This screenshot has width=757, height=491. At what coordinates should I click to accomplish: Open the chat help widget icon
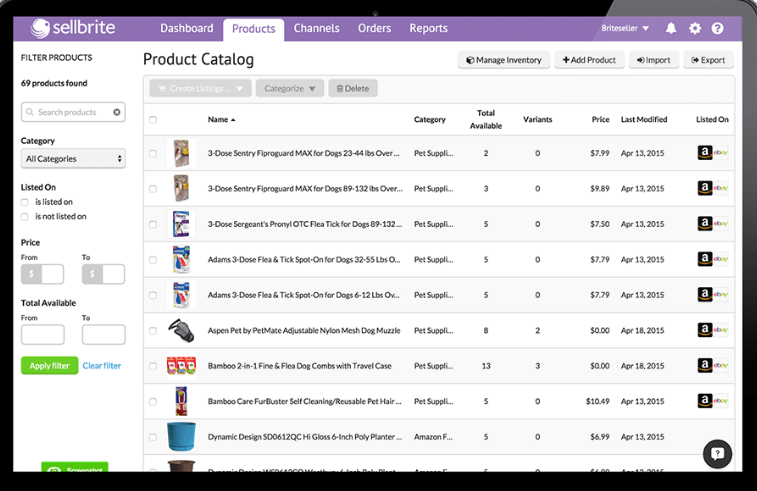pyautogui.click(x=717, y=453)
